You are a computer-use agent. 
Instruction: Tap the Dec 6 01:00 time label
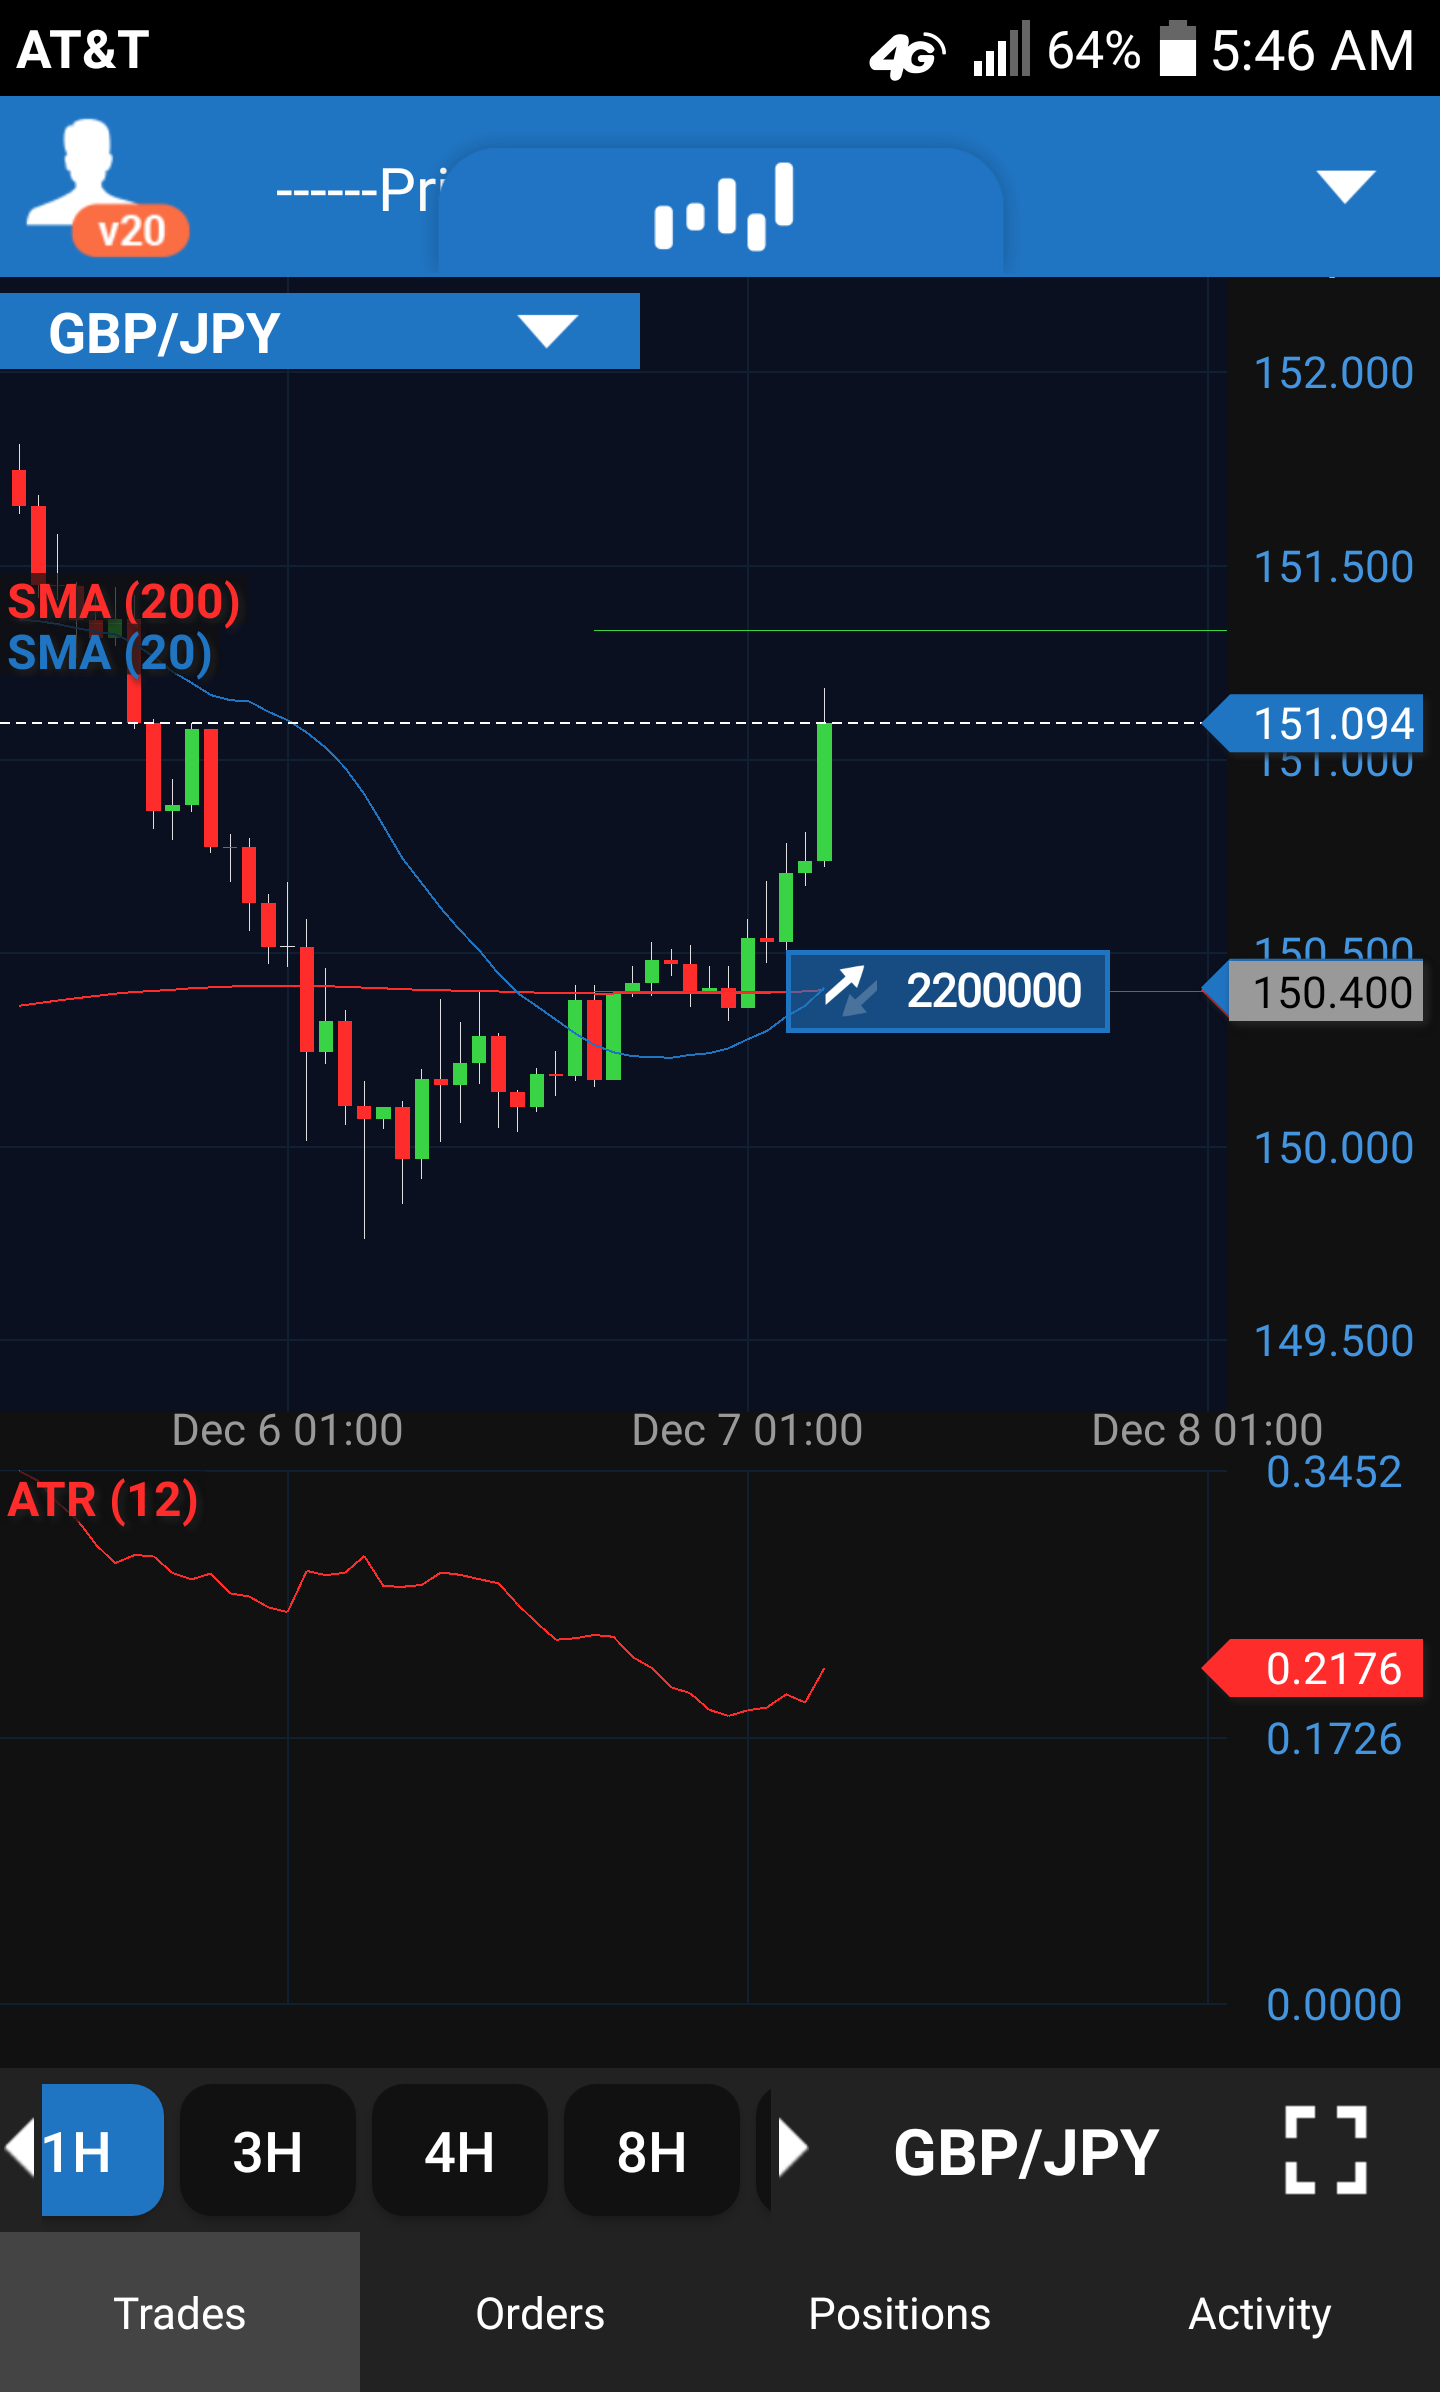(x=287, y=1430)
